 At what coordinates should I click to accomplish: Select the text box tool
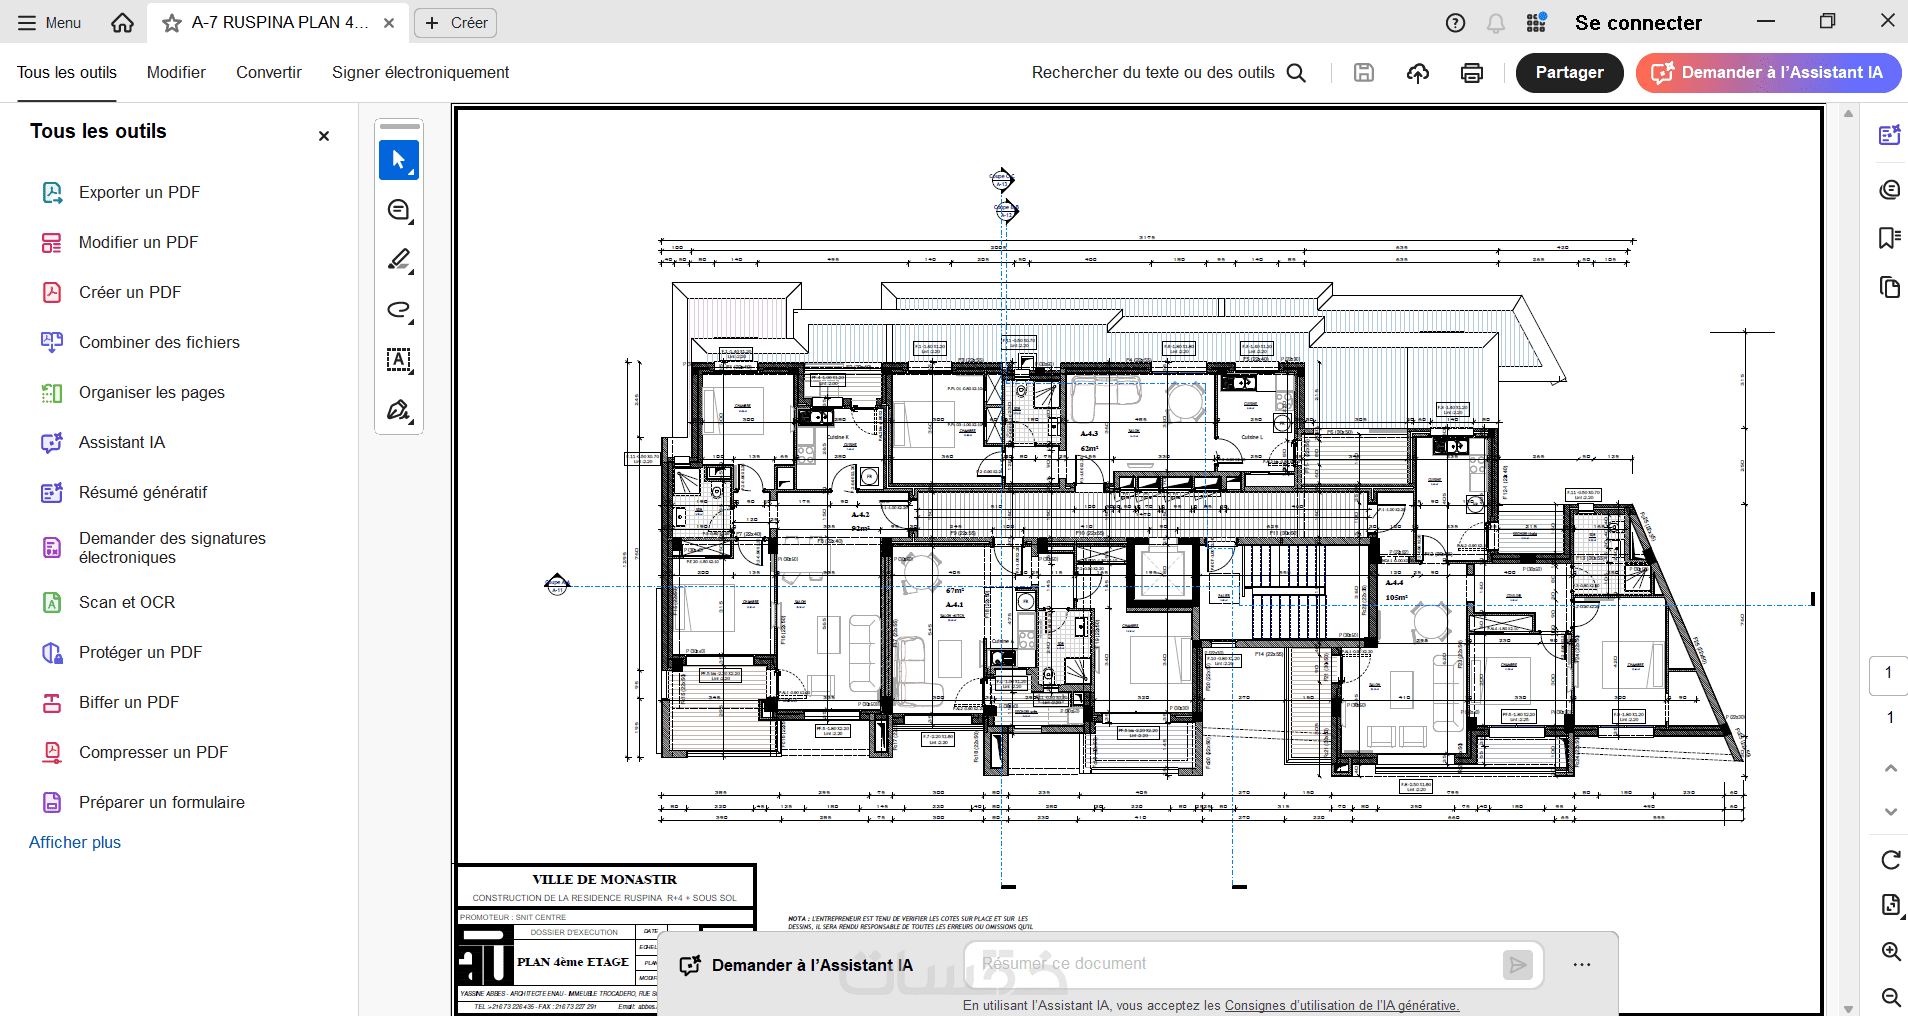[x=399, y=360]
